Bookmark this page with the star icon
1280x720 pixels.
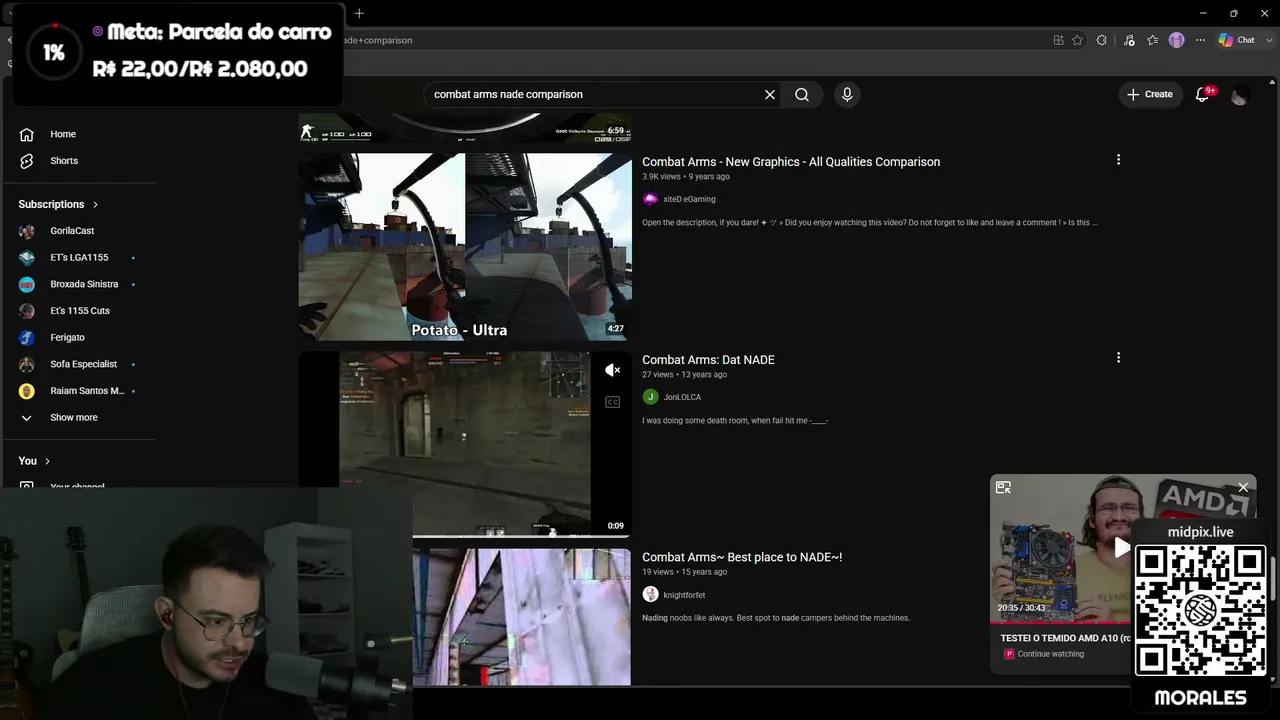(1077, 40)
